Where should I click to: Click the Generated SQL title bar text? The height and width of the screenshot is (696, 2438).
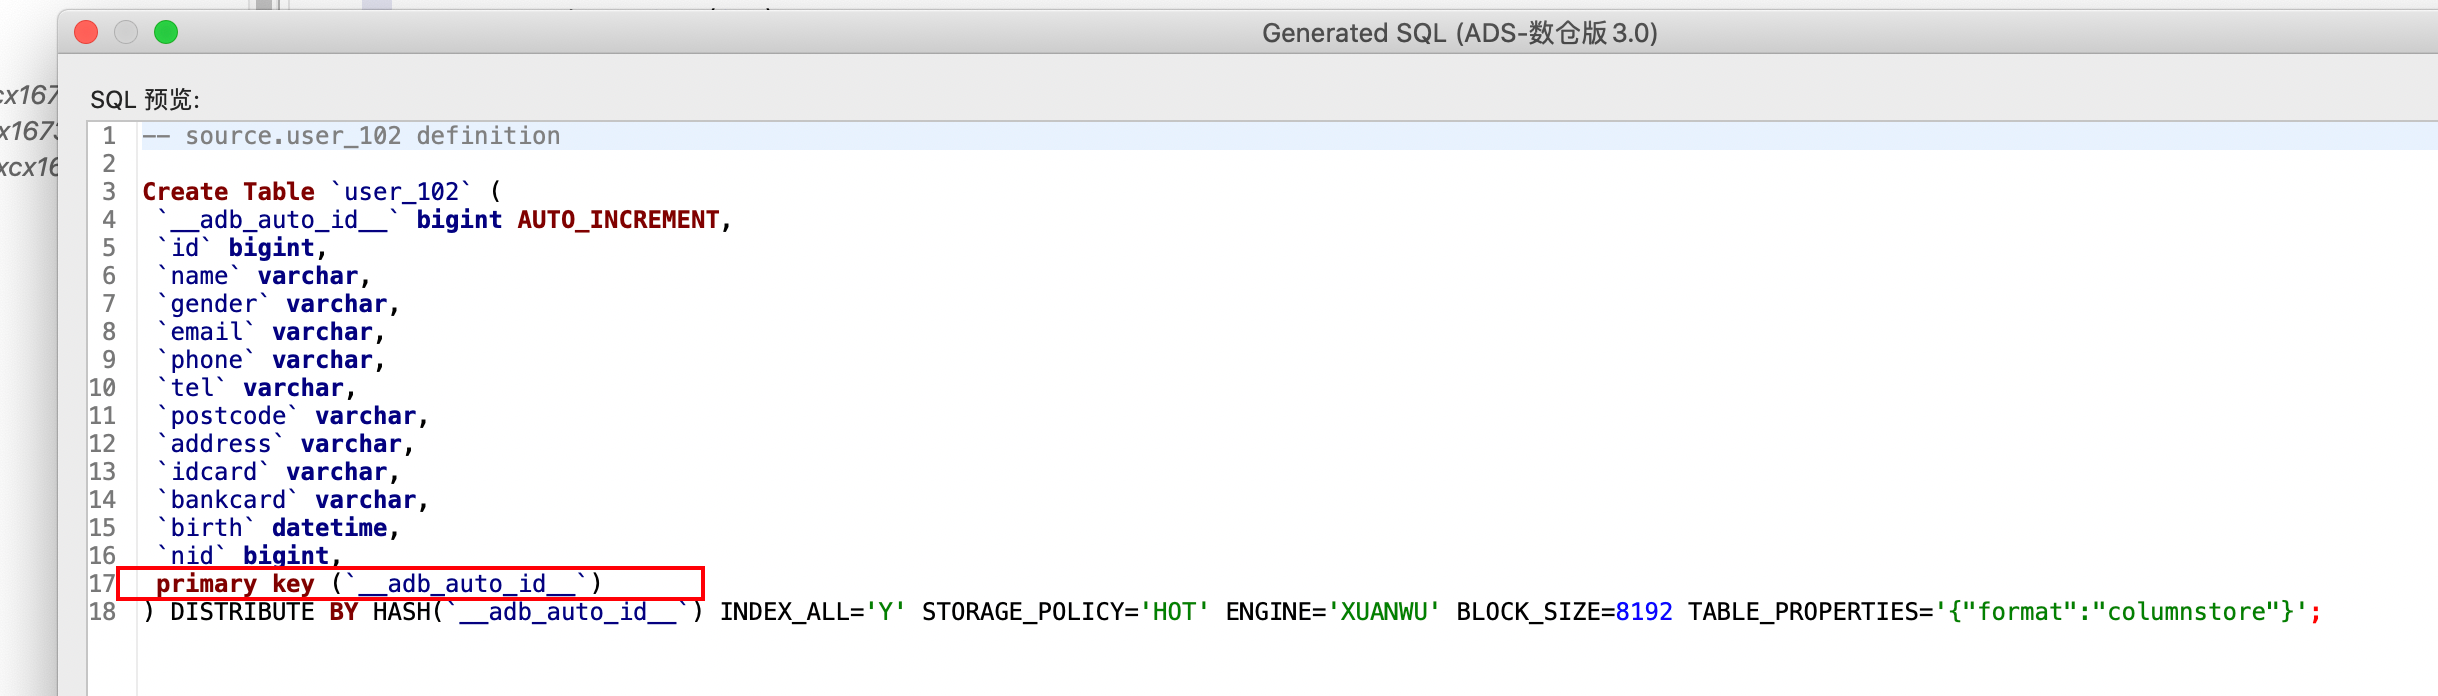1459,33
